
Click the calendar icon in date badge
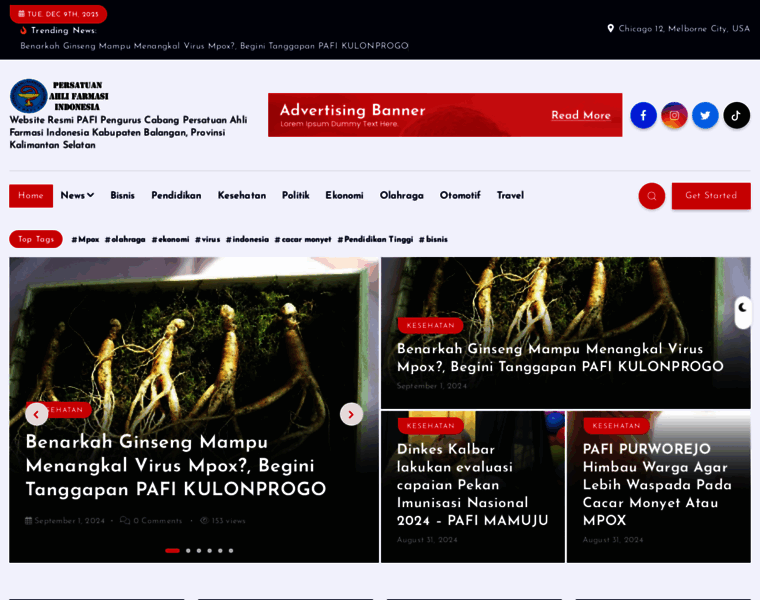[x=21, y=14]
